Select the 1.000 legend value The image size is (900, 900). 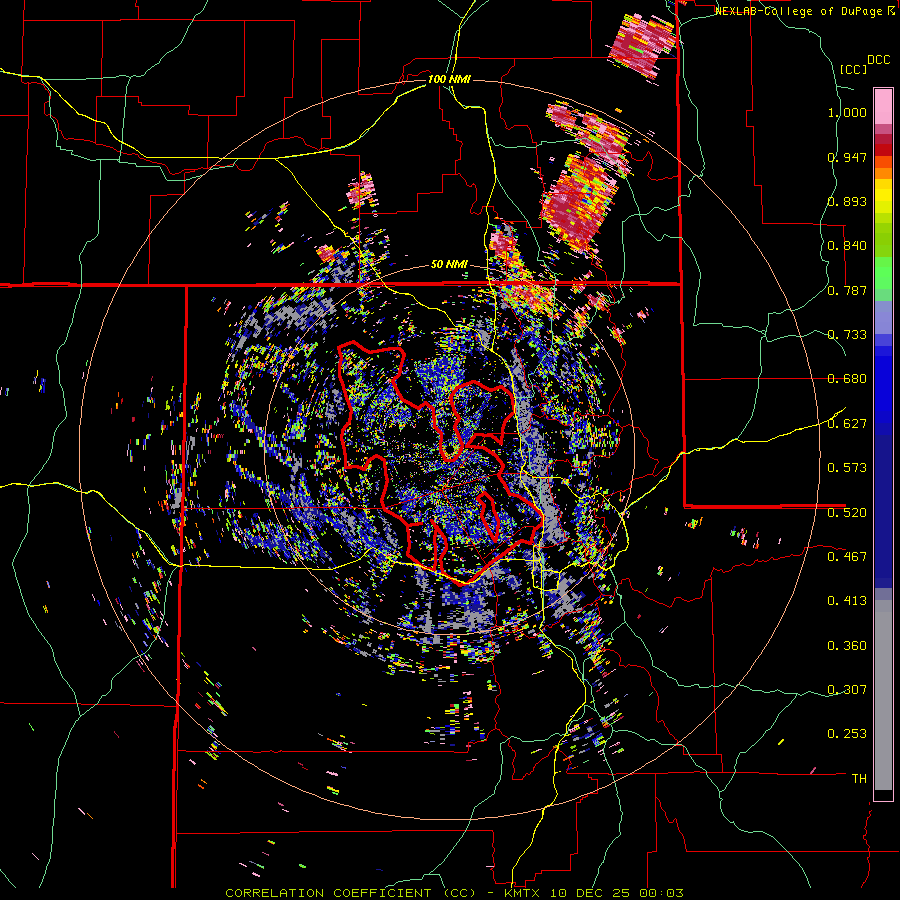tap(847, 112)
